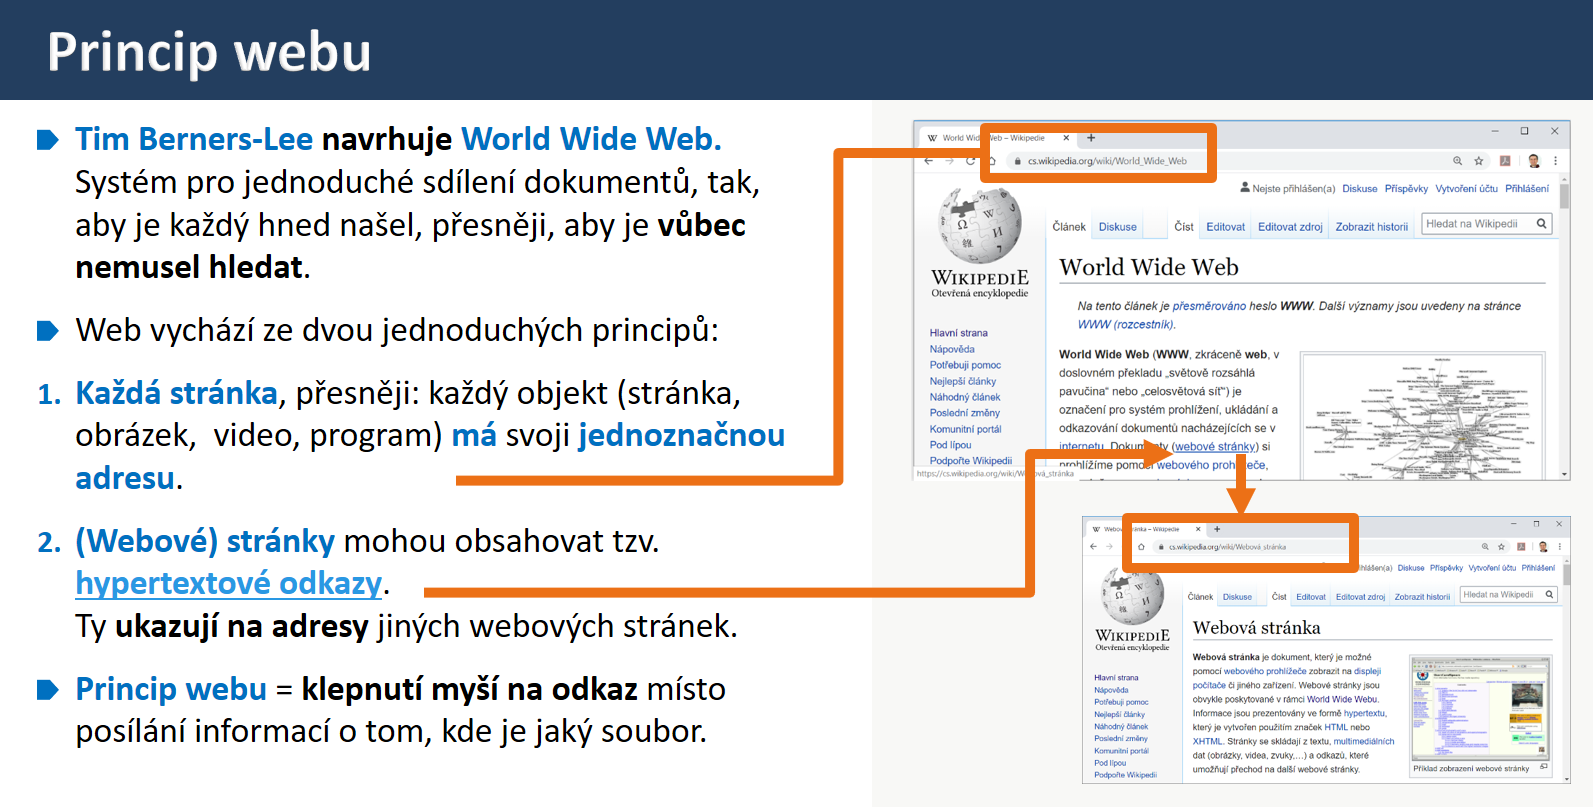The image size is (1593, 807).
Task: Open profile avatar in Webová stránka window
Action: (x=1543, y=547)
